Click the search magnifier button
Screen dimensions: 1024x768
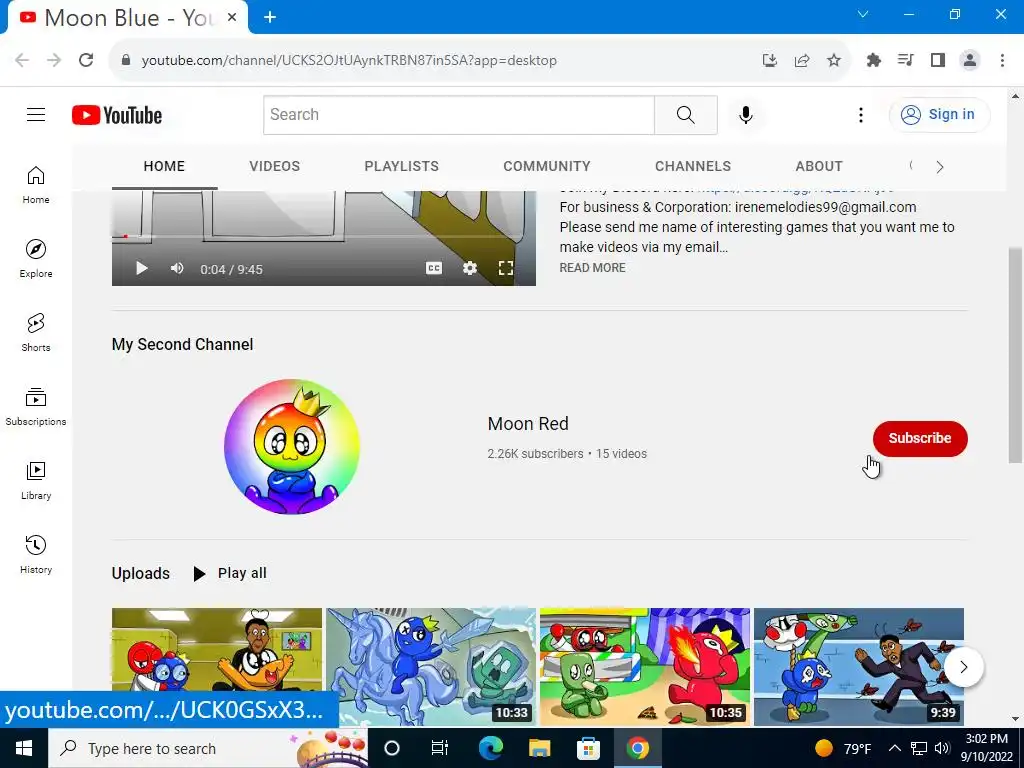tap(686, 115)
